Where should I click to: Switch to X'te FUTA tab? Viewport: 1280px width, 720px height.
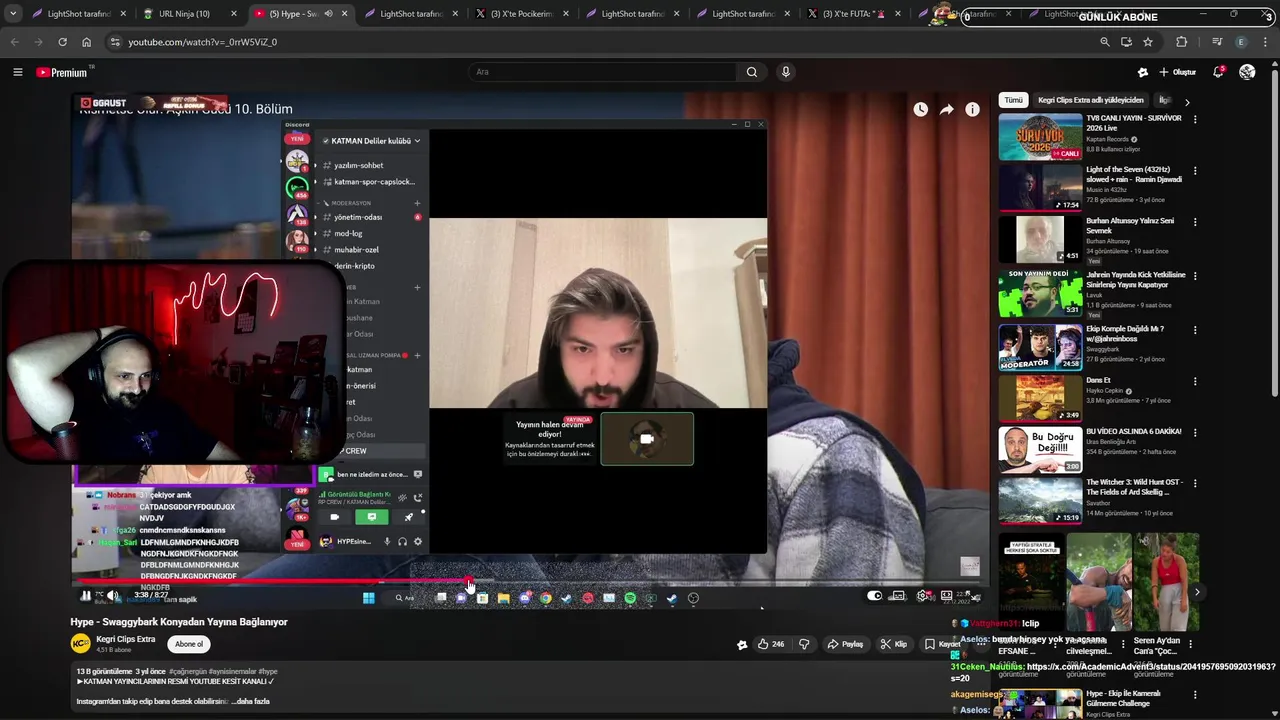tap(853, 14)
